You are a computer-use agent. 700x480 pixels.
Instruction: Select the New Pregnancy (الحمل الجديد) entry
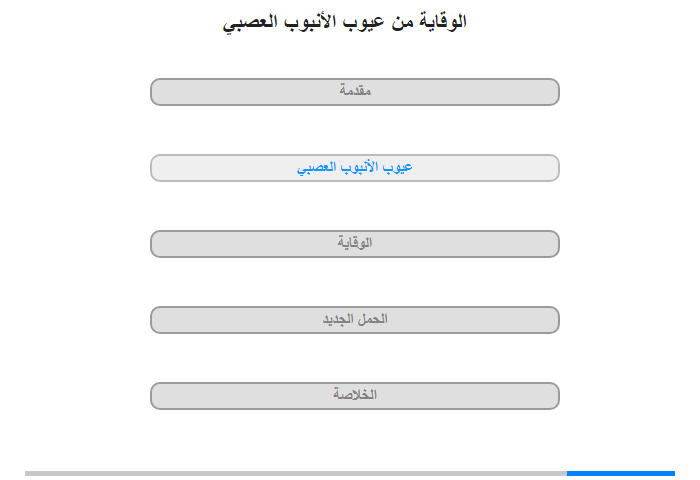[354, 320]
